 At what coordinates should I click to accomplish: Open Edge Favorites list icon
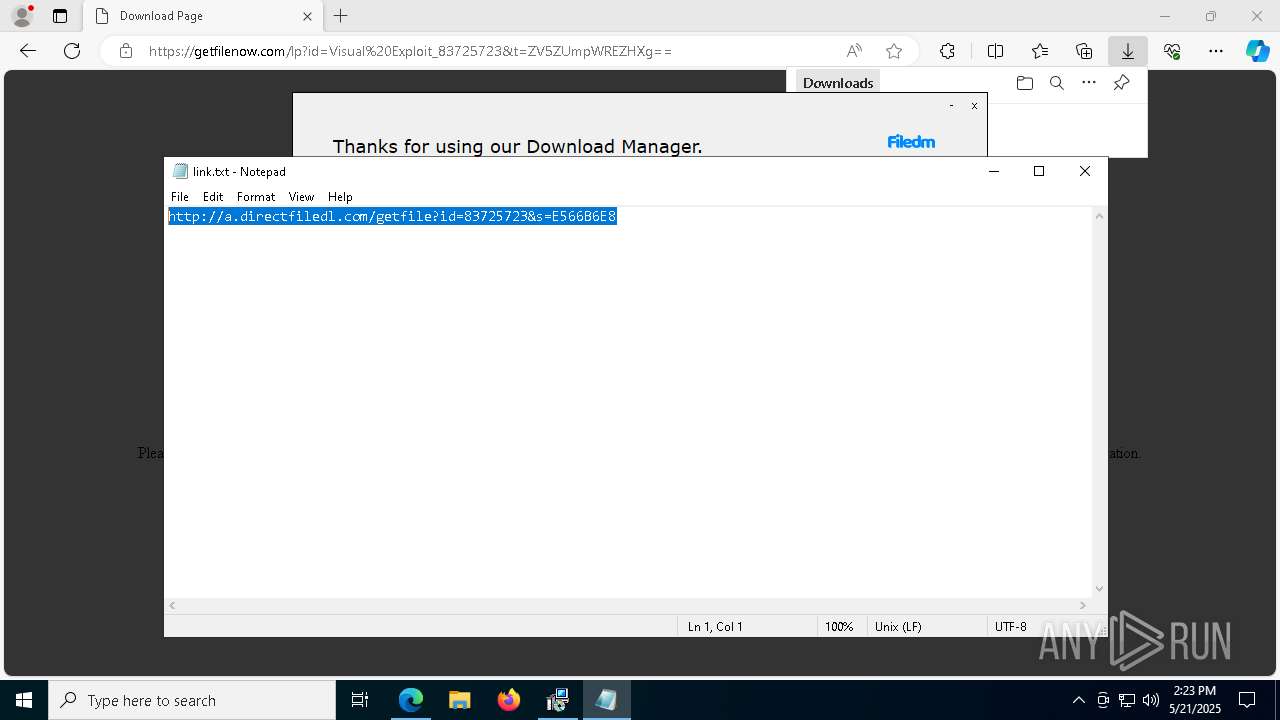coord(1040,51)
